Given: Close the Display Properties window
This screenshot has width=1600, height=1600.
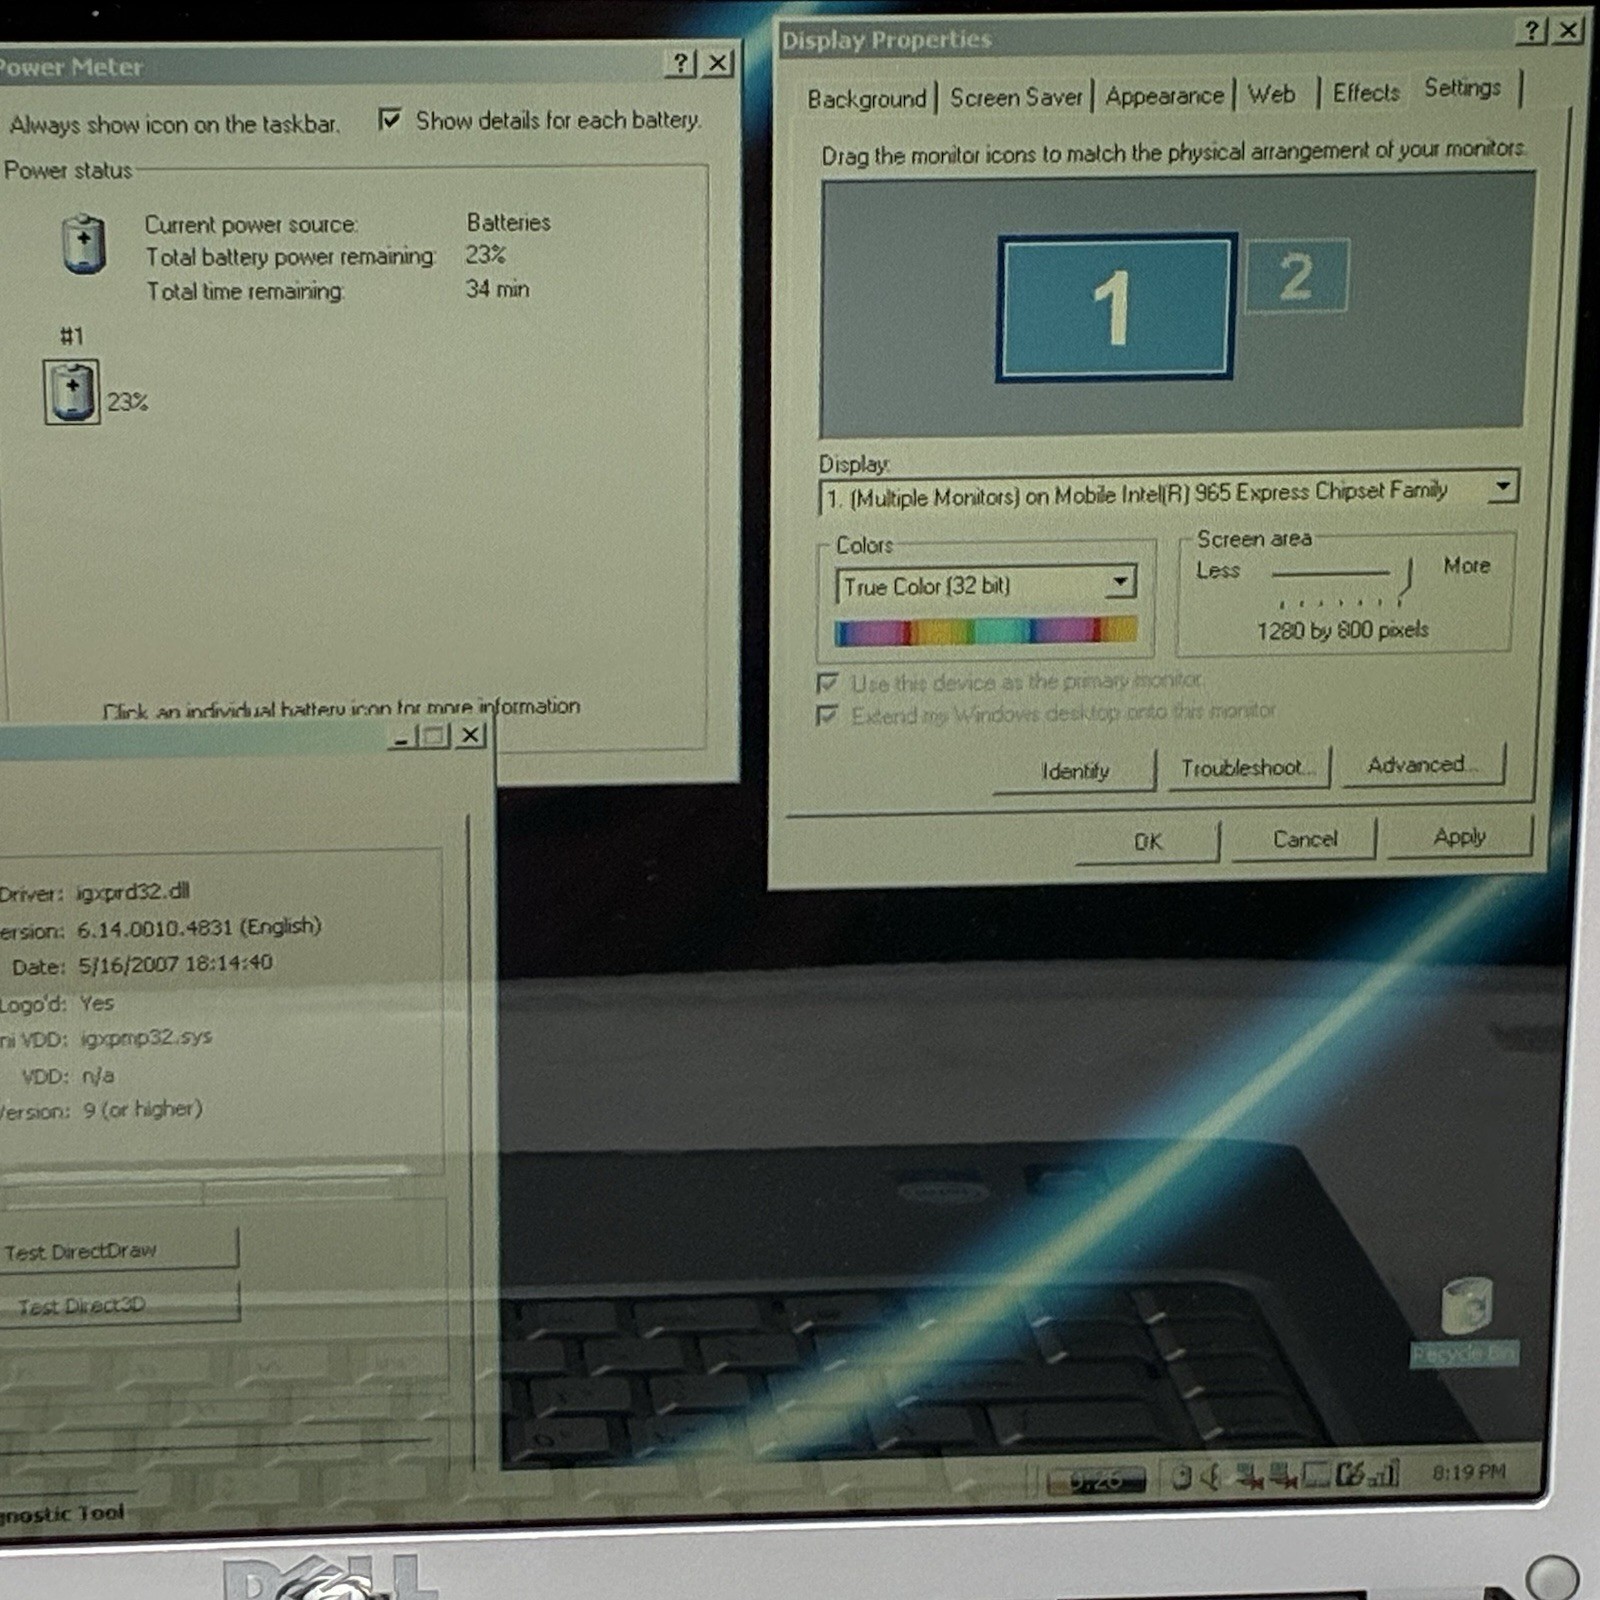Looking at the screenshot, I should click(x=1568, y=30).
